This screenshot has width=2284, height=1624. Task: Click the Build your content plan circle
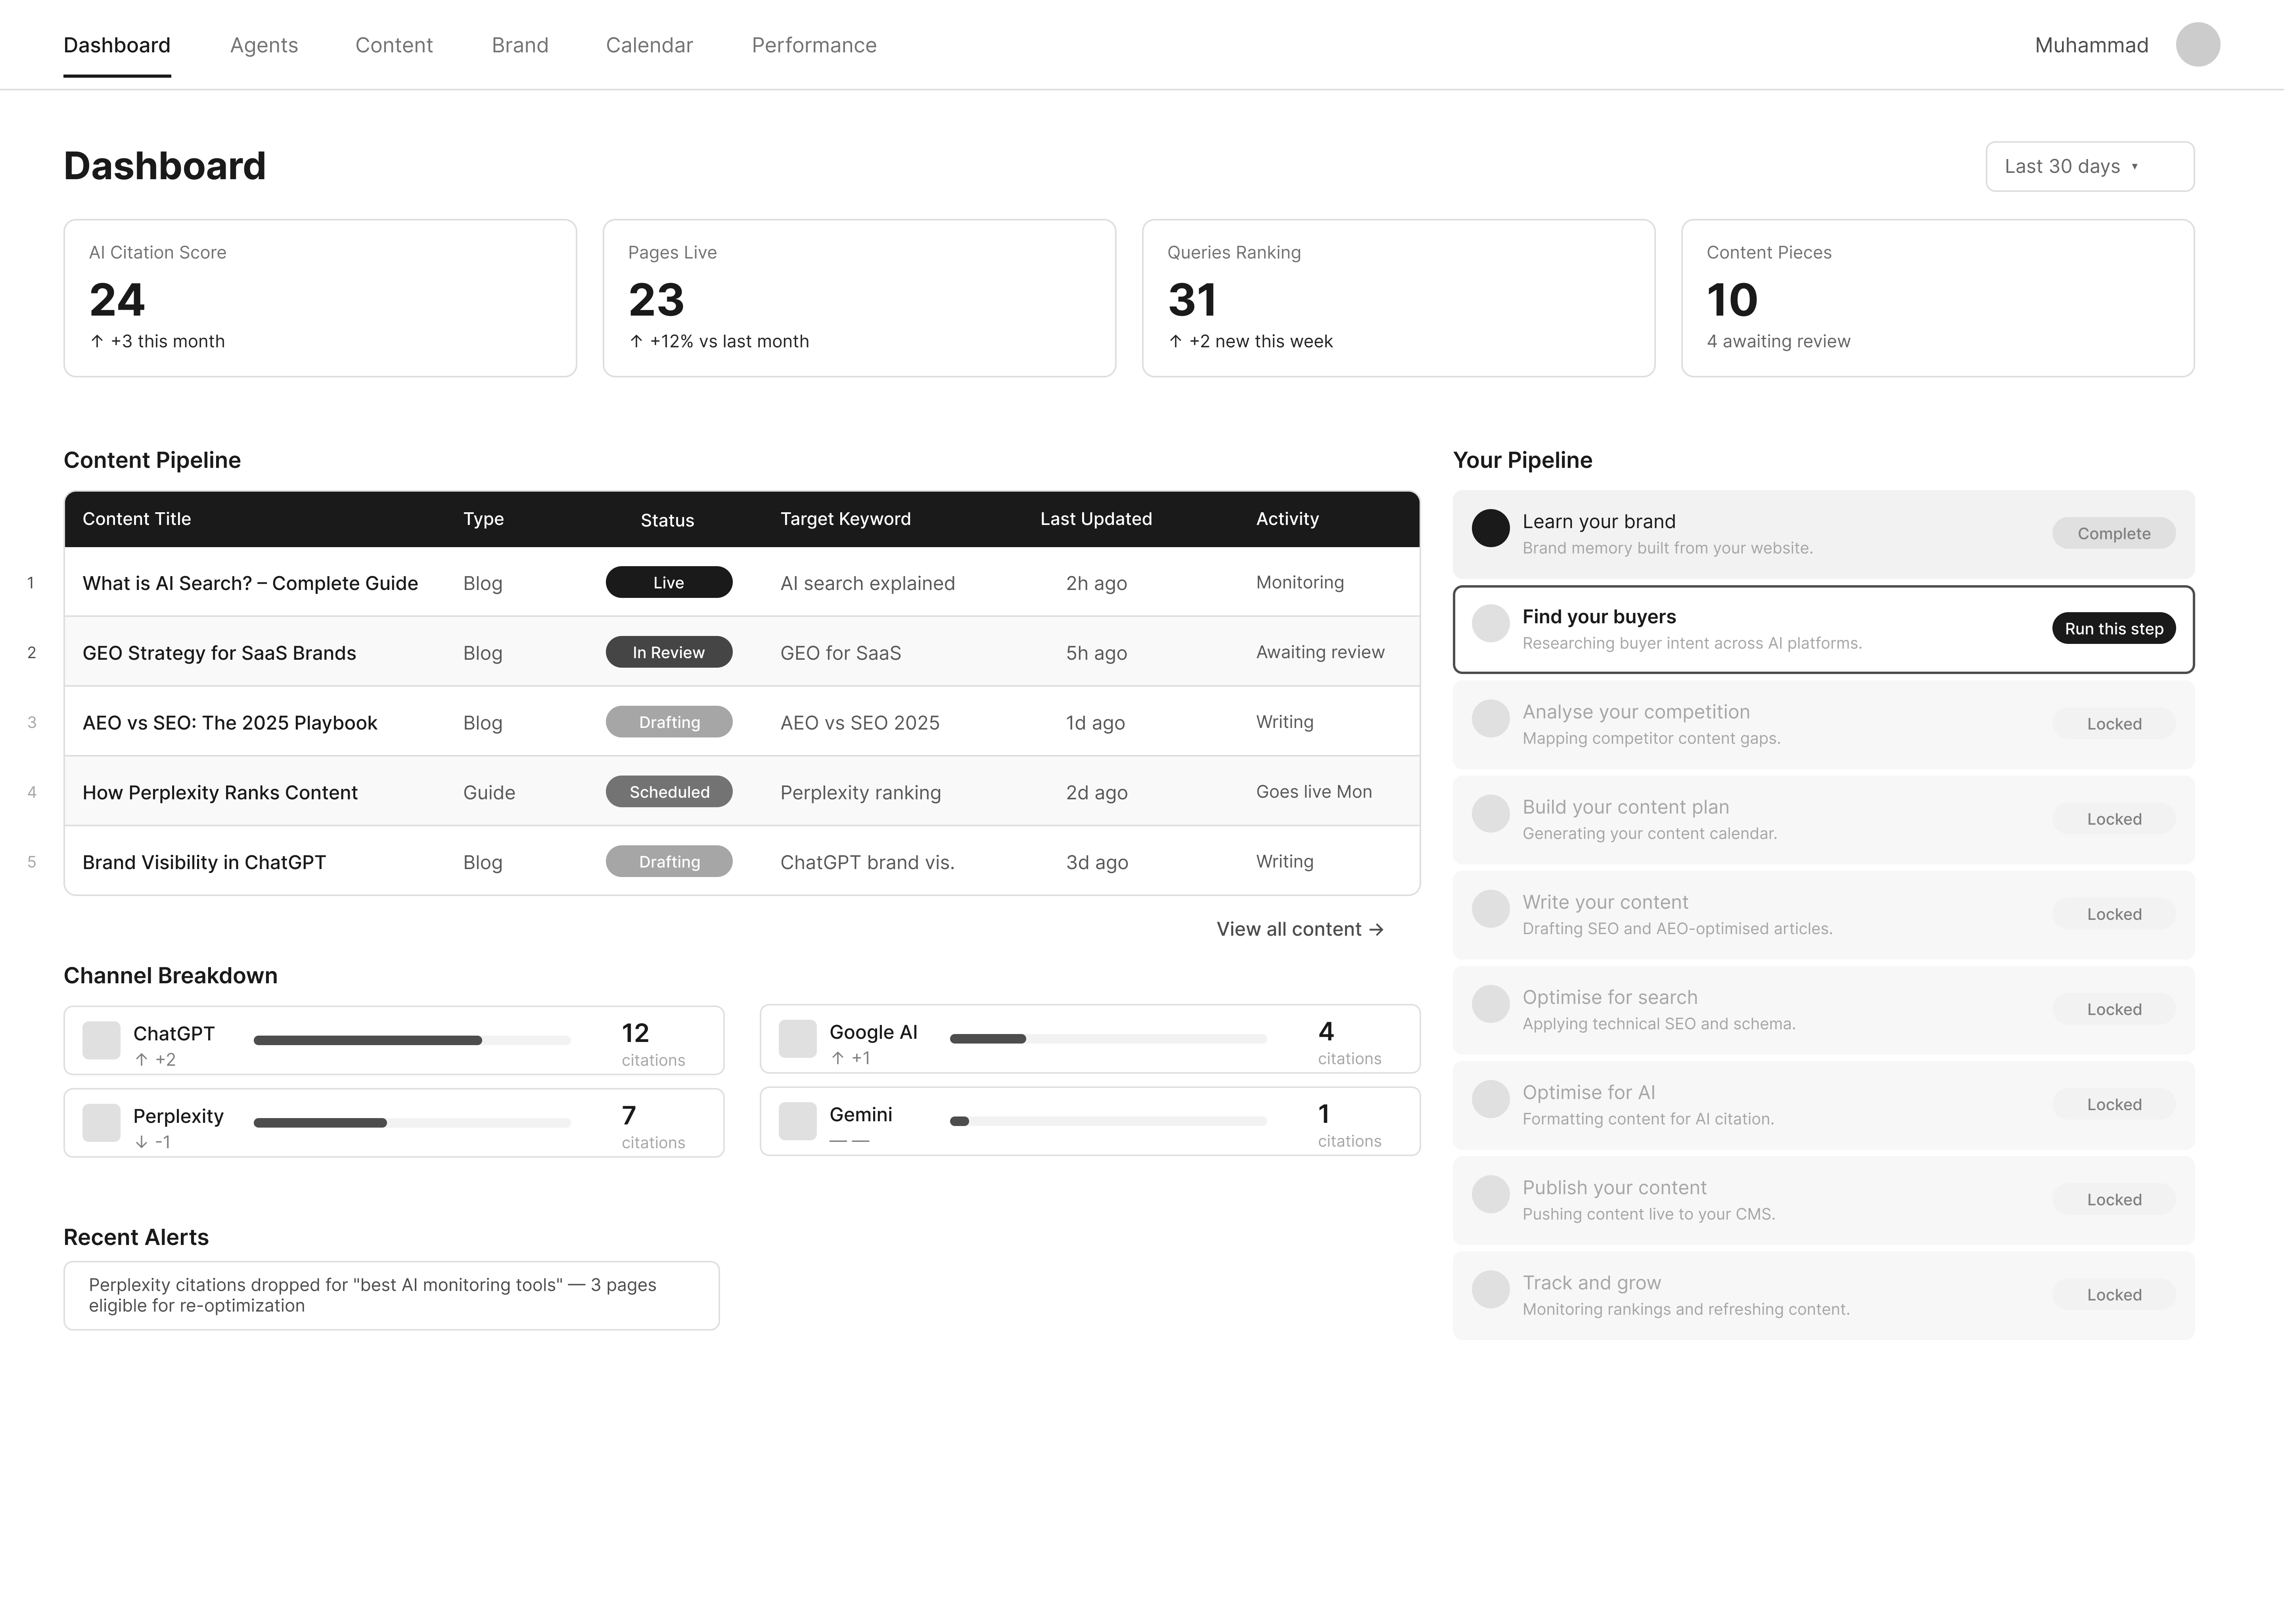click(x=1490, y=813)
